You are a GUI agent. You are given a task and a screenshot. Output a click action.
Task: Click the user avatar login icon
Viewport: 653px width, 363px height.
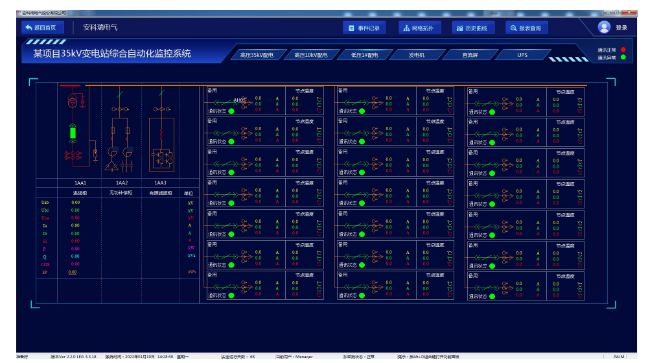coord(604,27)
